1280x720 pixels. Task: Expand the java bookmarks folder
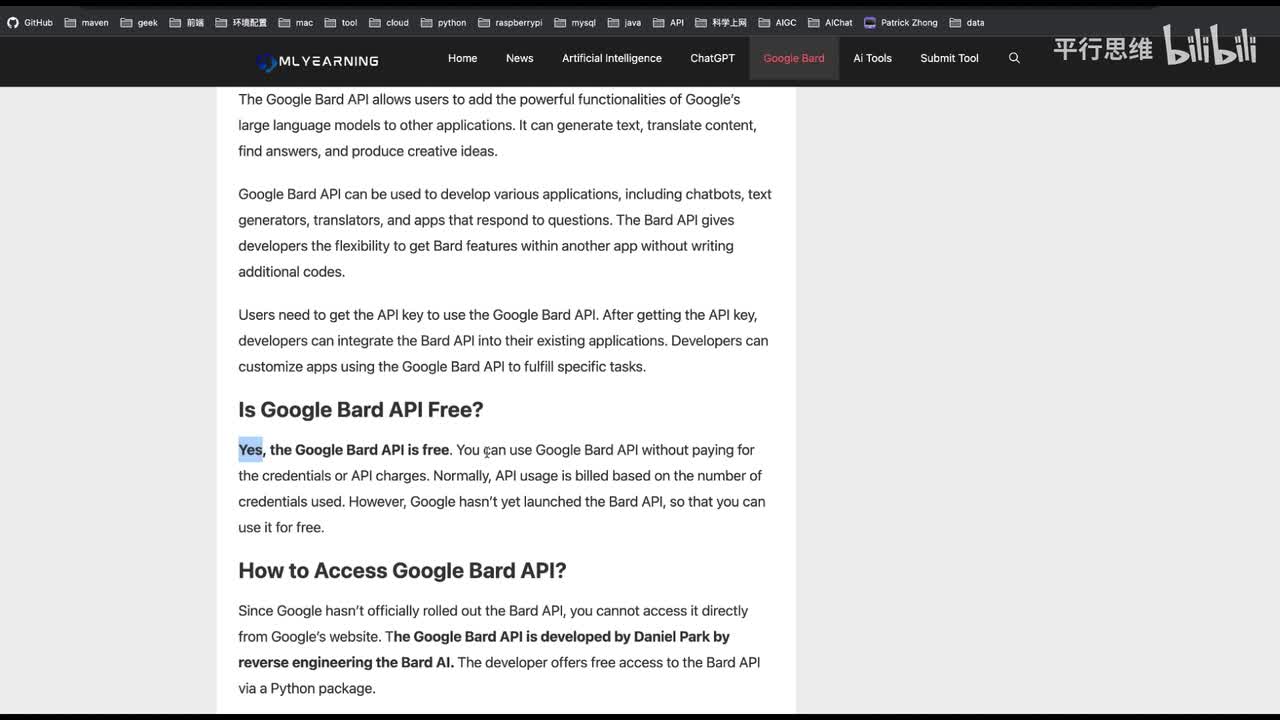pos(624,22)
